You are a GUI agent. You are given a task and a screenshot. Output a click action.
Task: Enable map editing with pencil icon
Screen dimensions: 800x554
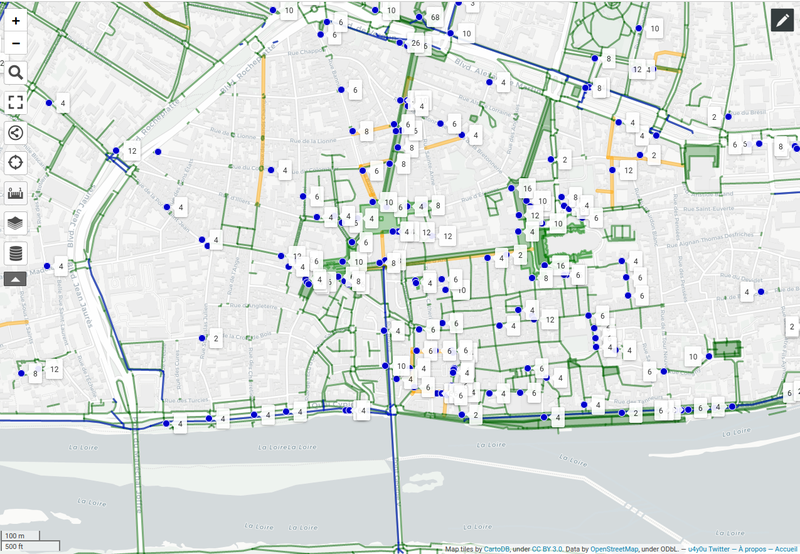[x=782, y=18]
